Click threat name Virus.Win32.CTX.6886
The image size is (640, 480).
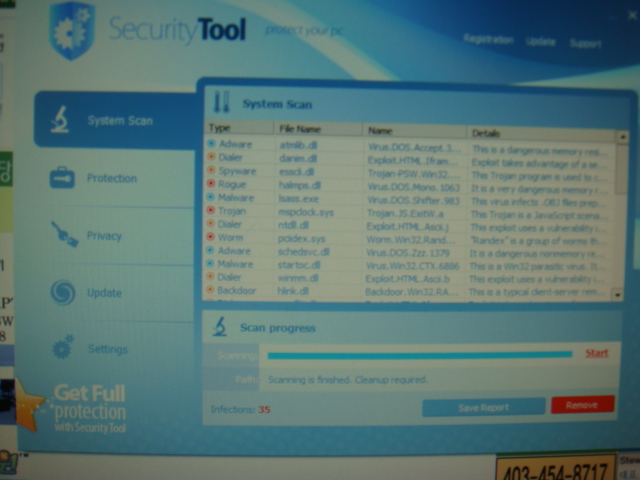412,267
